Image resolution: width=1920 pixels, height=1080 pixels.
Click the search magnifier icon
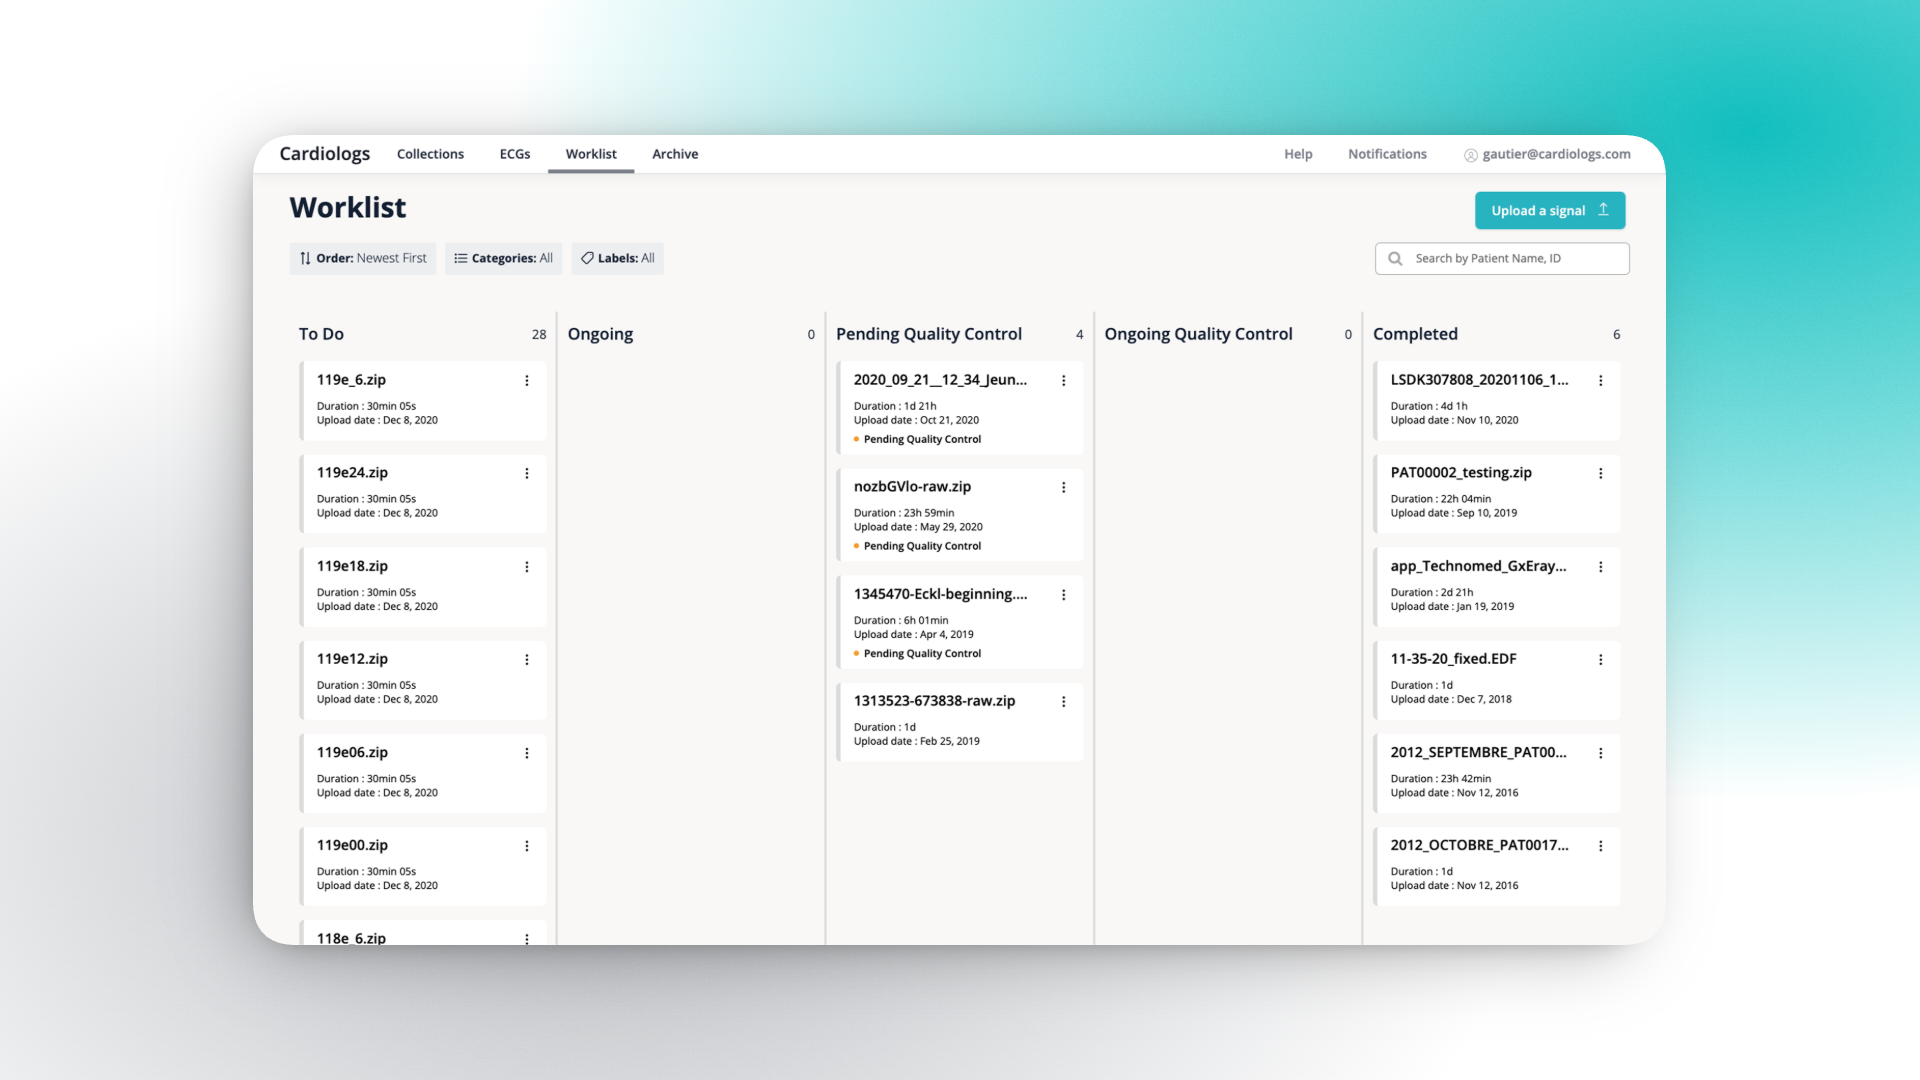click(x=1395, y=258)
